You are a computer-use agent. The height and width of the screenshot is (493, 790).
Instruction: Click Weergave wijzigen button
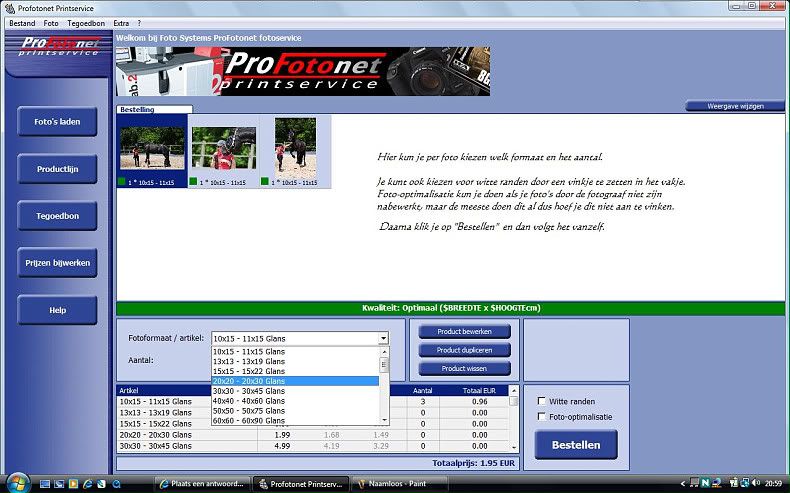click(735, 106)
